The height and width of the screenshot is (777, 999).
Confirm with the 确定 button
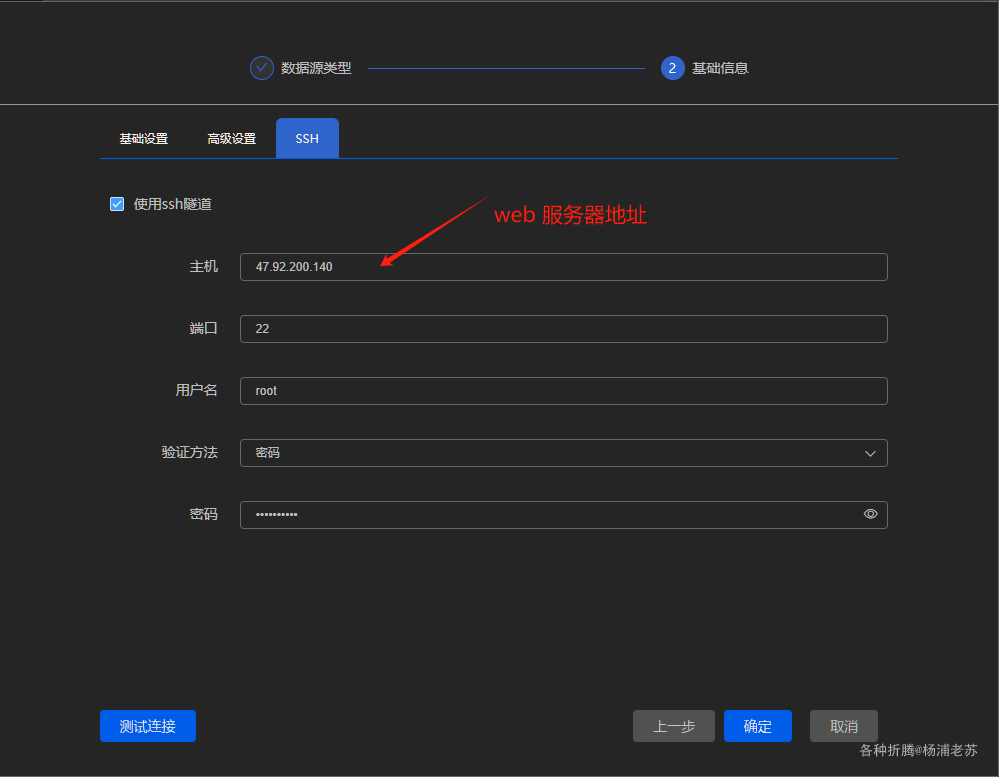pos(758,726)
